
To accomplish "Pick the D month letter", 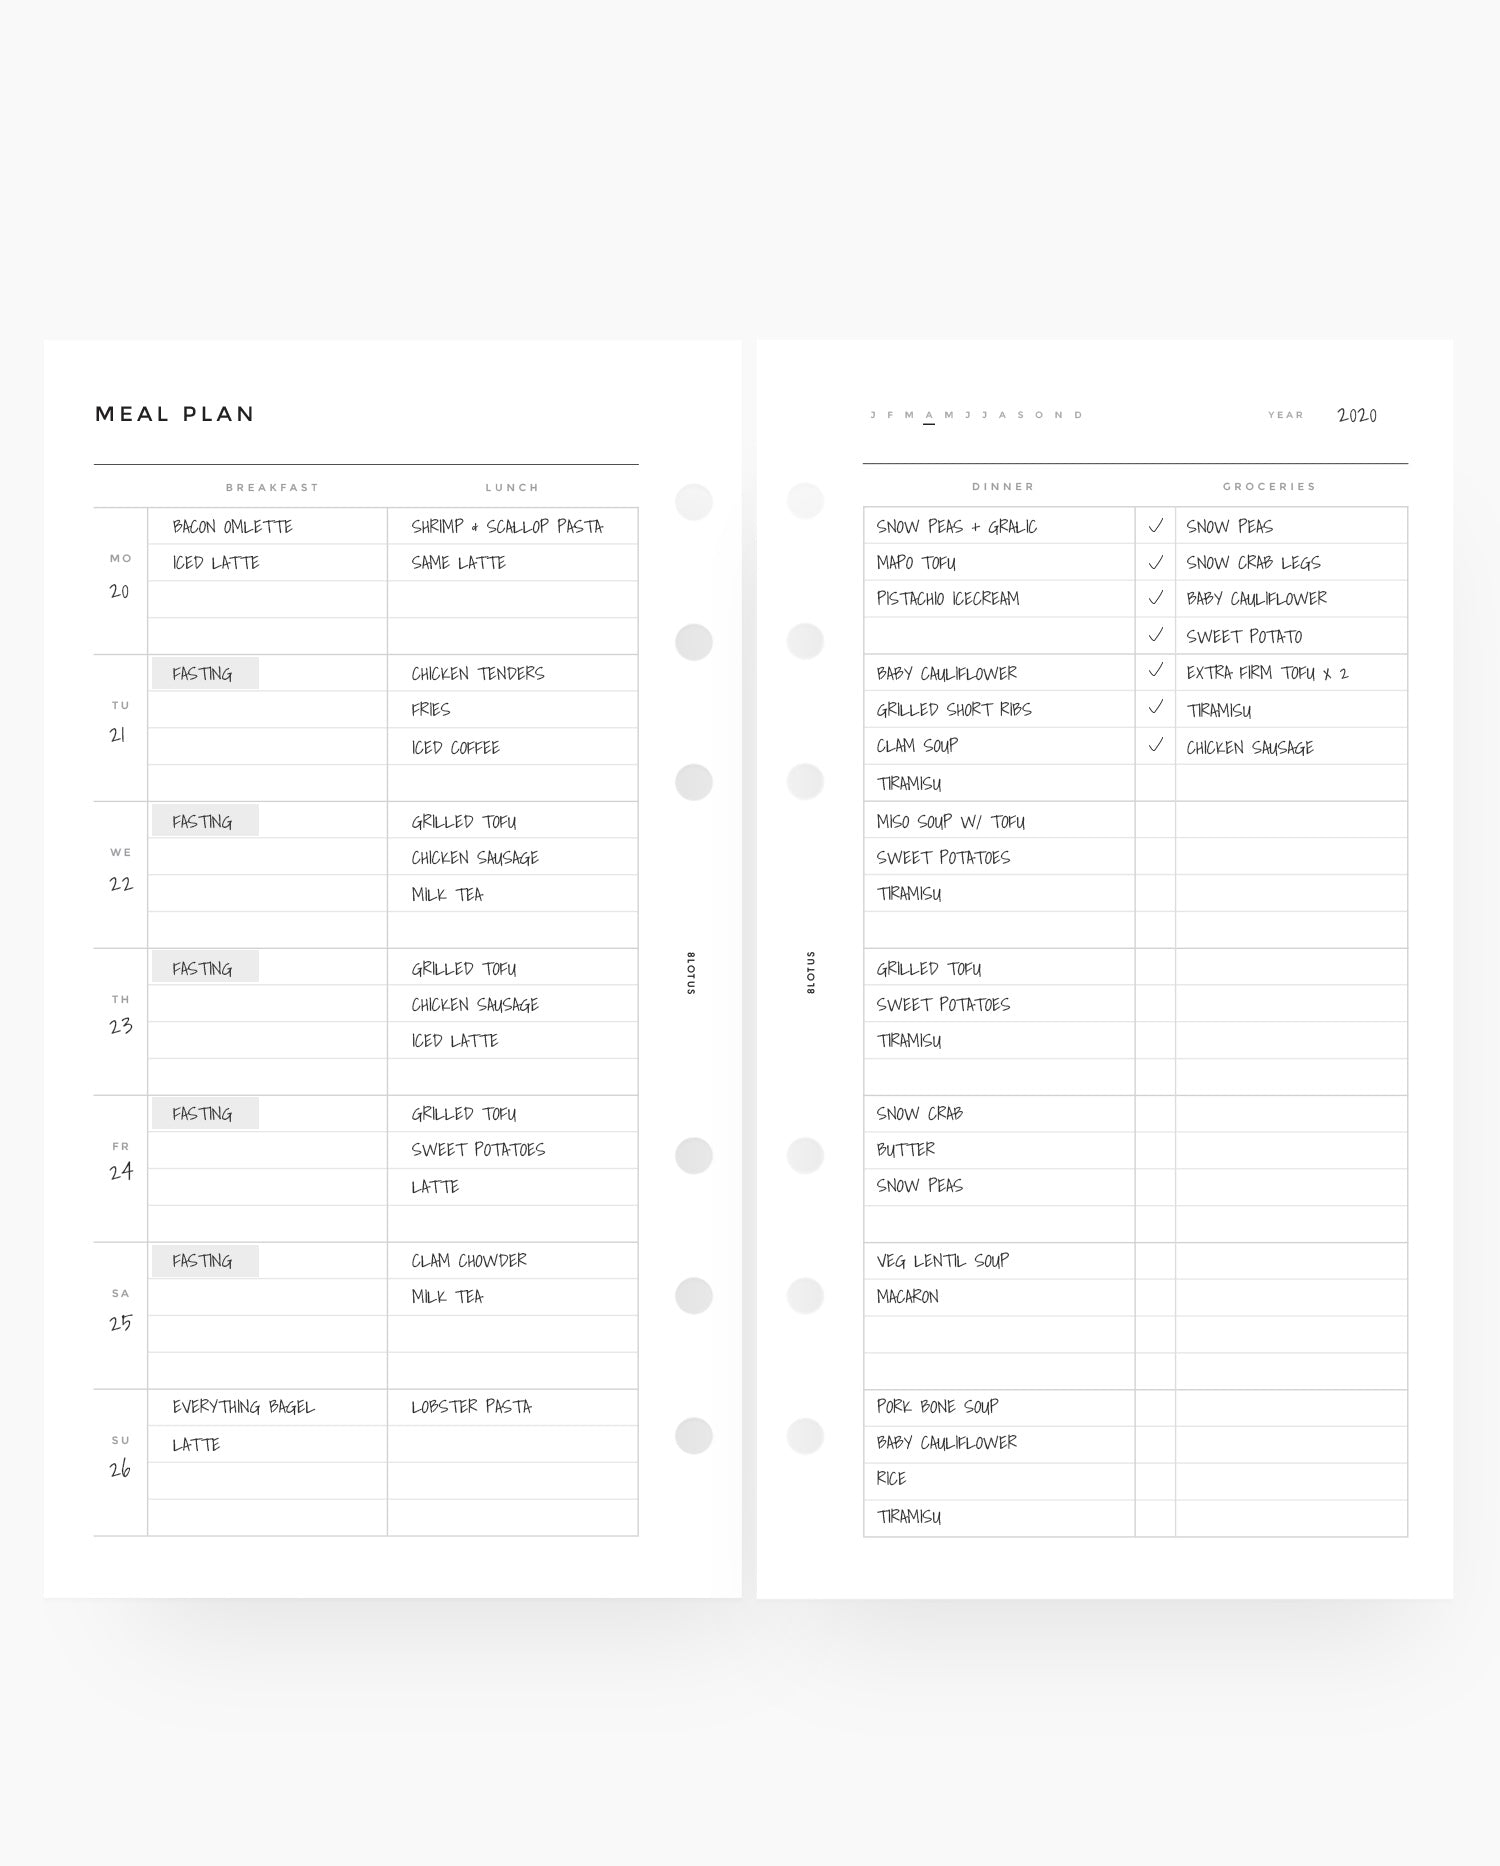I will pos(1078,415).
